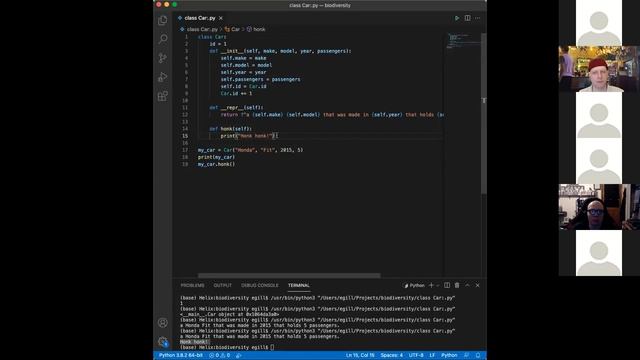
Task: Close the bottom panel
Action: tap(478, 285)
